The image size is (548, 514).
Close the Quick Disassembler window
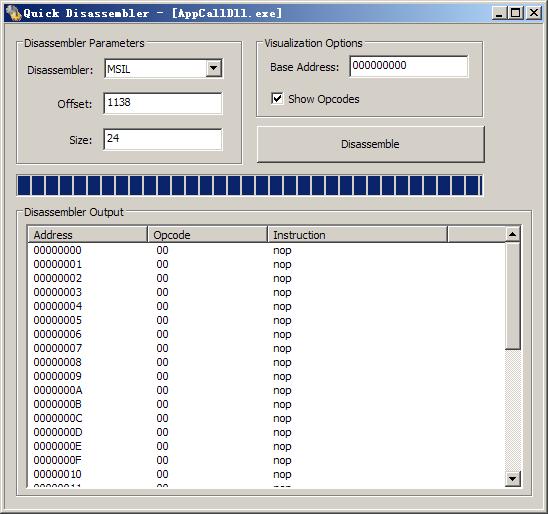click(x=534, y=13)
